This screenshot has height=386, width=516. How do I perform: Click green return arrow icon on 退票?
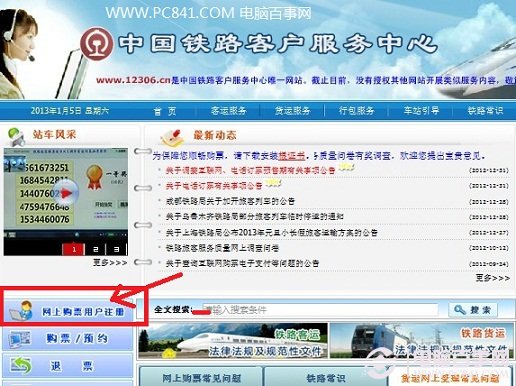pyautogui.click(x=21, y=365)
